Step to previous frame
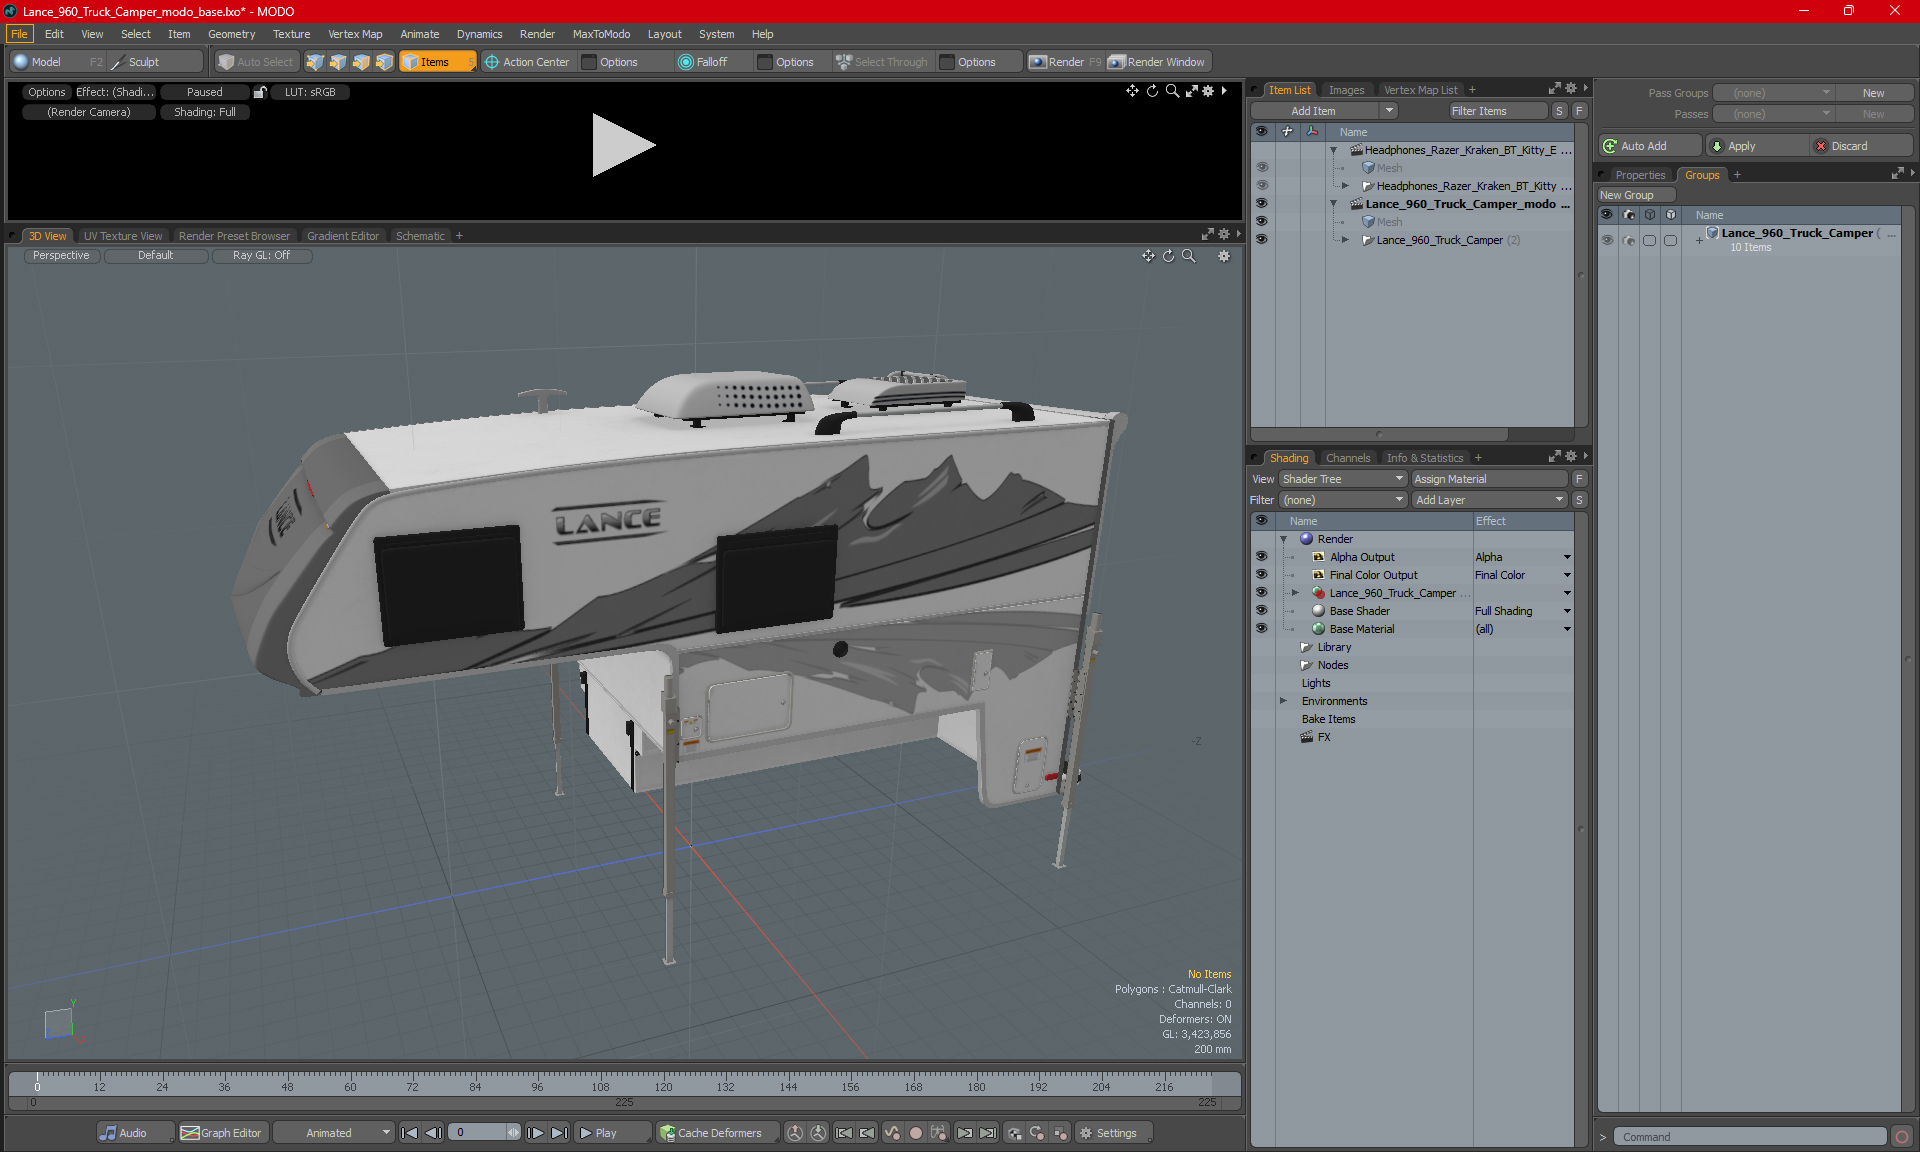The width and height of the screenshot is (1920, 1152). (433, 1133)
